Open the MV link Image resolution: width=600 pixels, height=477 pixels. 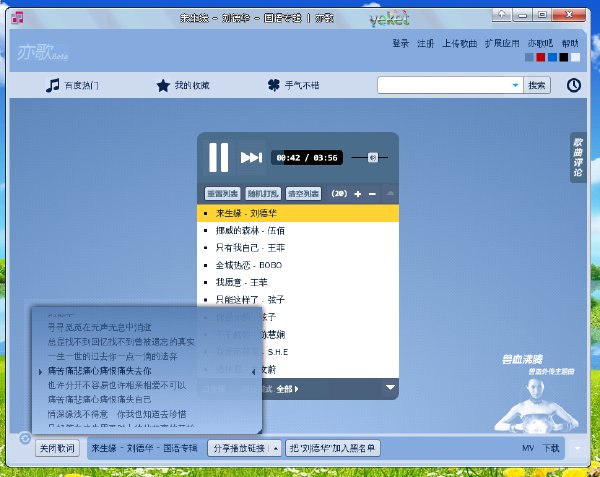pos(528,448)
